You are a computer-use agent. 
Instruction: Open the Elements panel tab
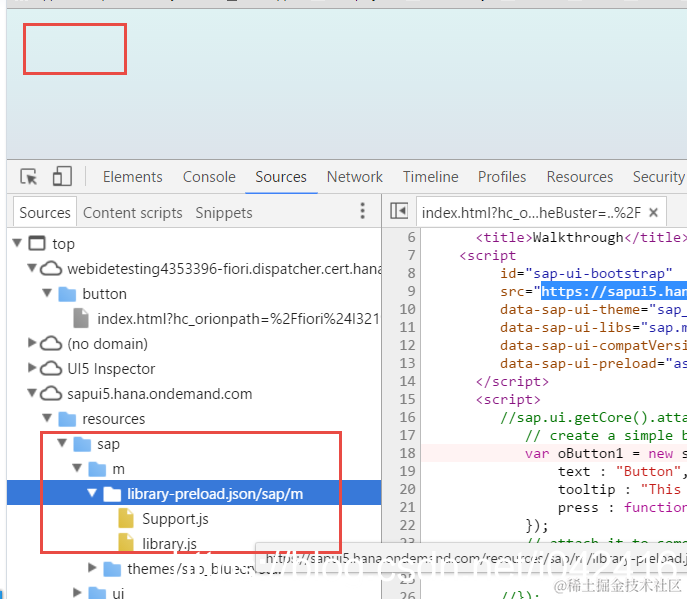133,177
